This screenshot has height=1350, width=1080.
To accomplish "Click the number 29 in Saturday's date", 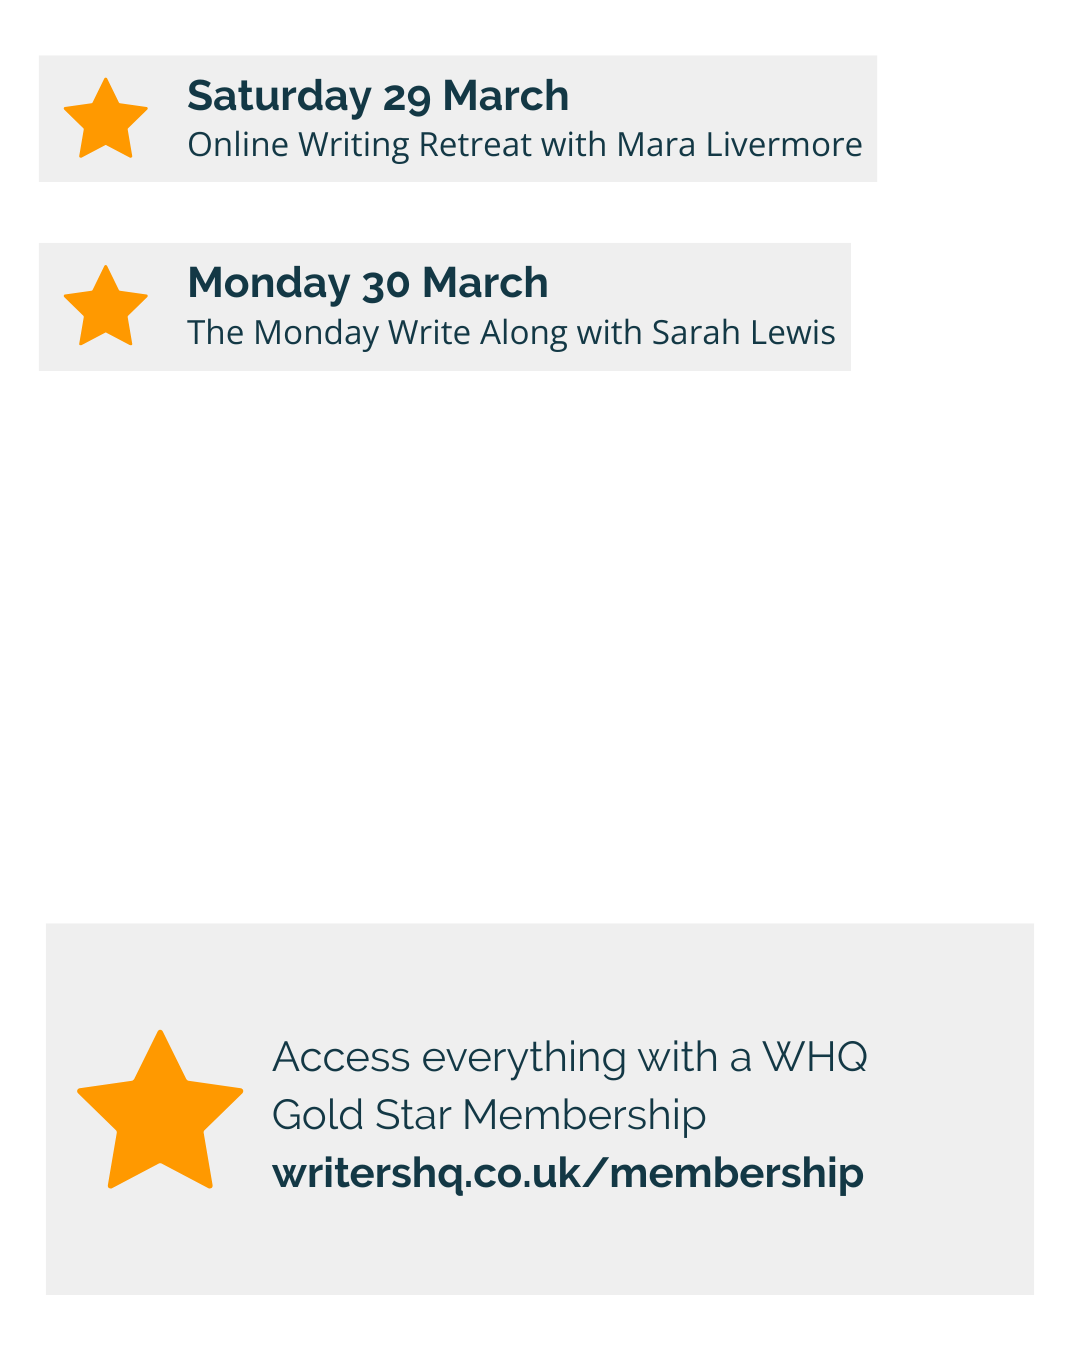I will 406,97.
